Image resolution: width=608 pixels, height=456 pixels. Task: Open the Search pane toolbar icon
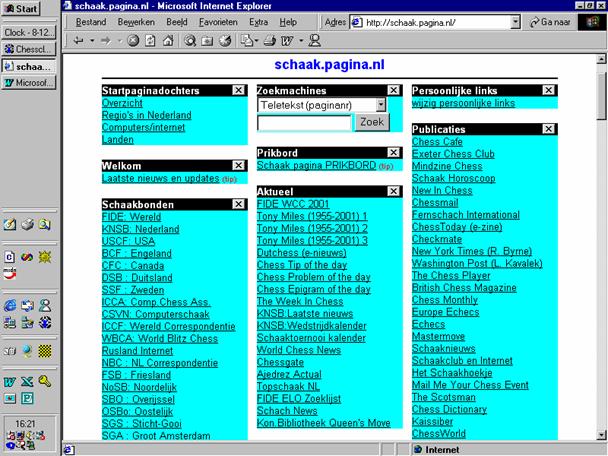point(190,41)
